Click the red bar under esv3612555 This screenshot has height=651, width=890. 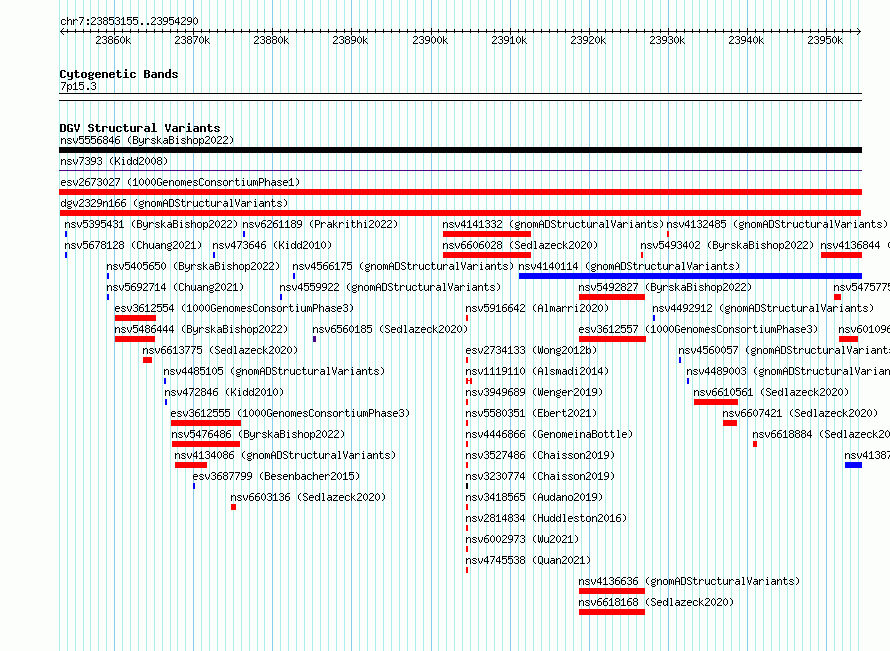(x=206, y=423)
